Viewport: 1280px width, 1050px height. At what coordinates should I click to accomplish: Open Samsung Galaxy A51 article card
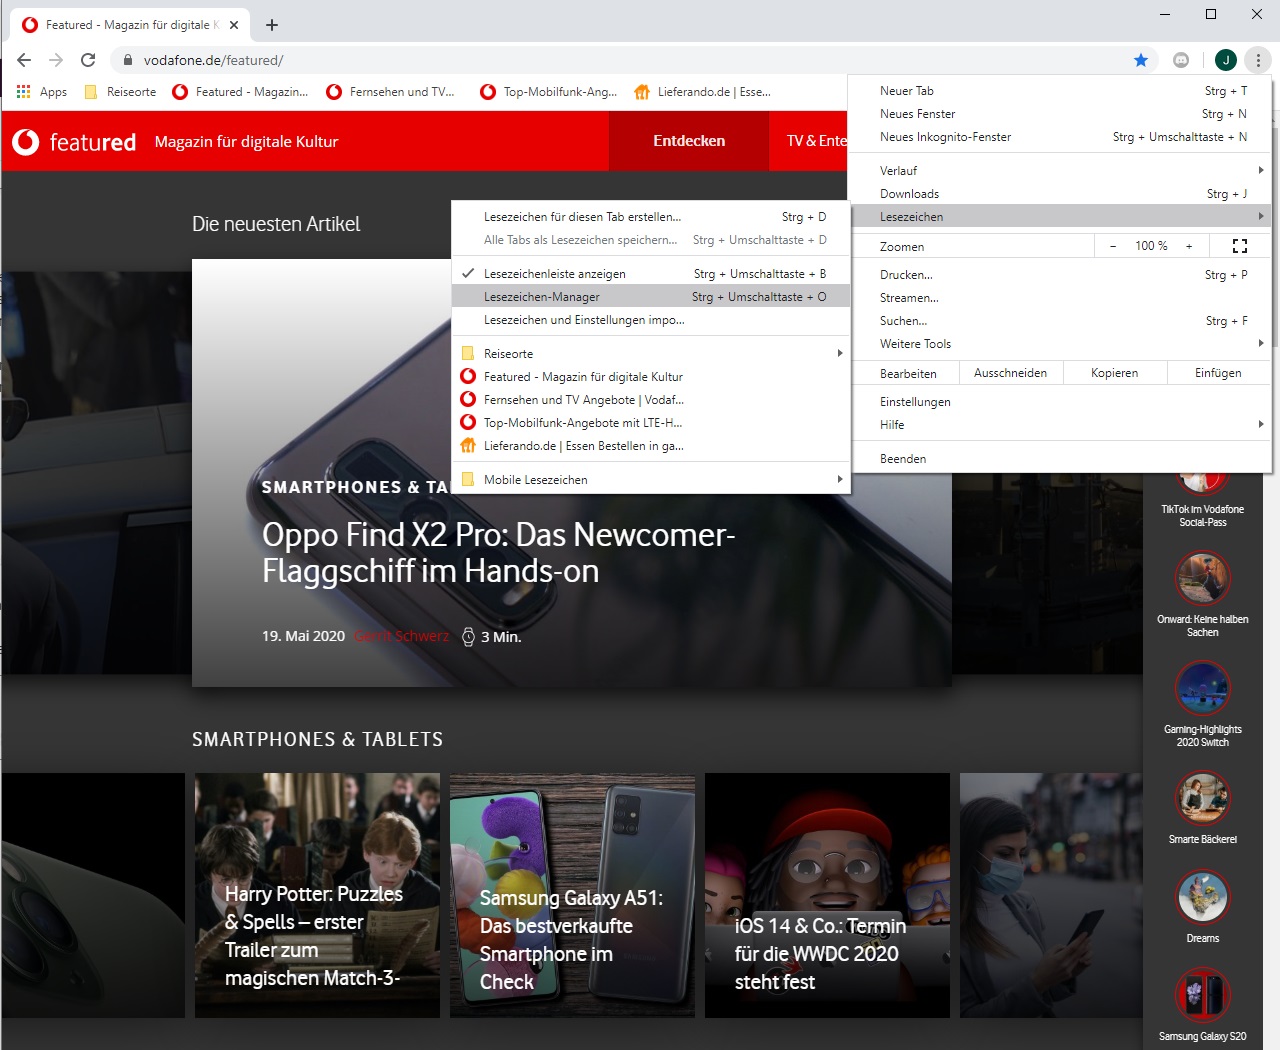[572, 895]
